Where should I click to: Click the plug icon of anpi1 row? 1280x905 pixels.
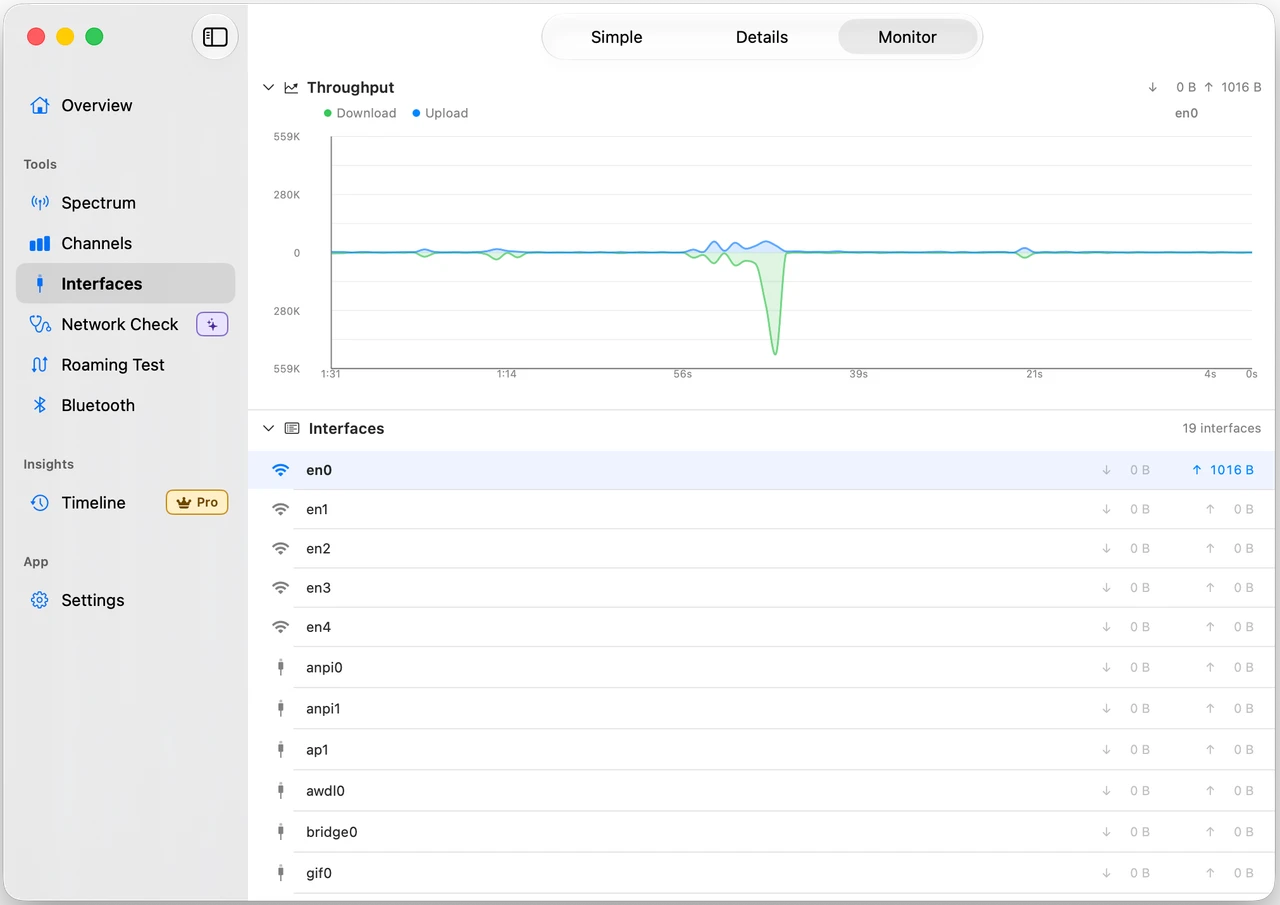coord(281,708)
